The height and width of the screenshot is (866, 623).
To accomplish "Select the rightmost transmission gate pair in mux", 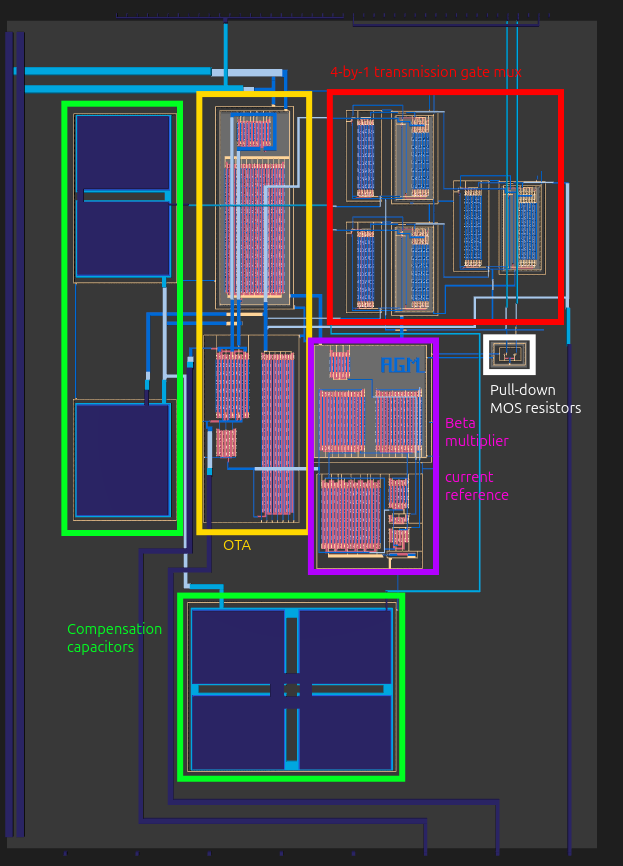I will click(499, 225).
